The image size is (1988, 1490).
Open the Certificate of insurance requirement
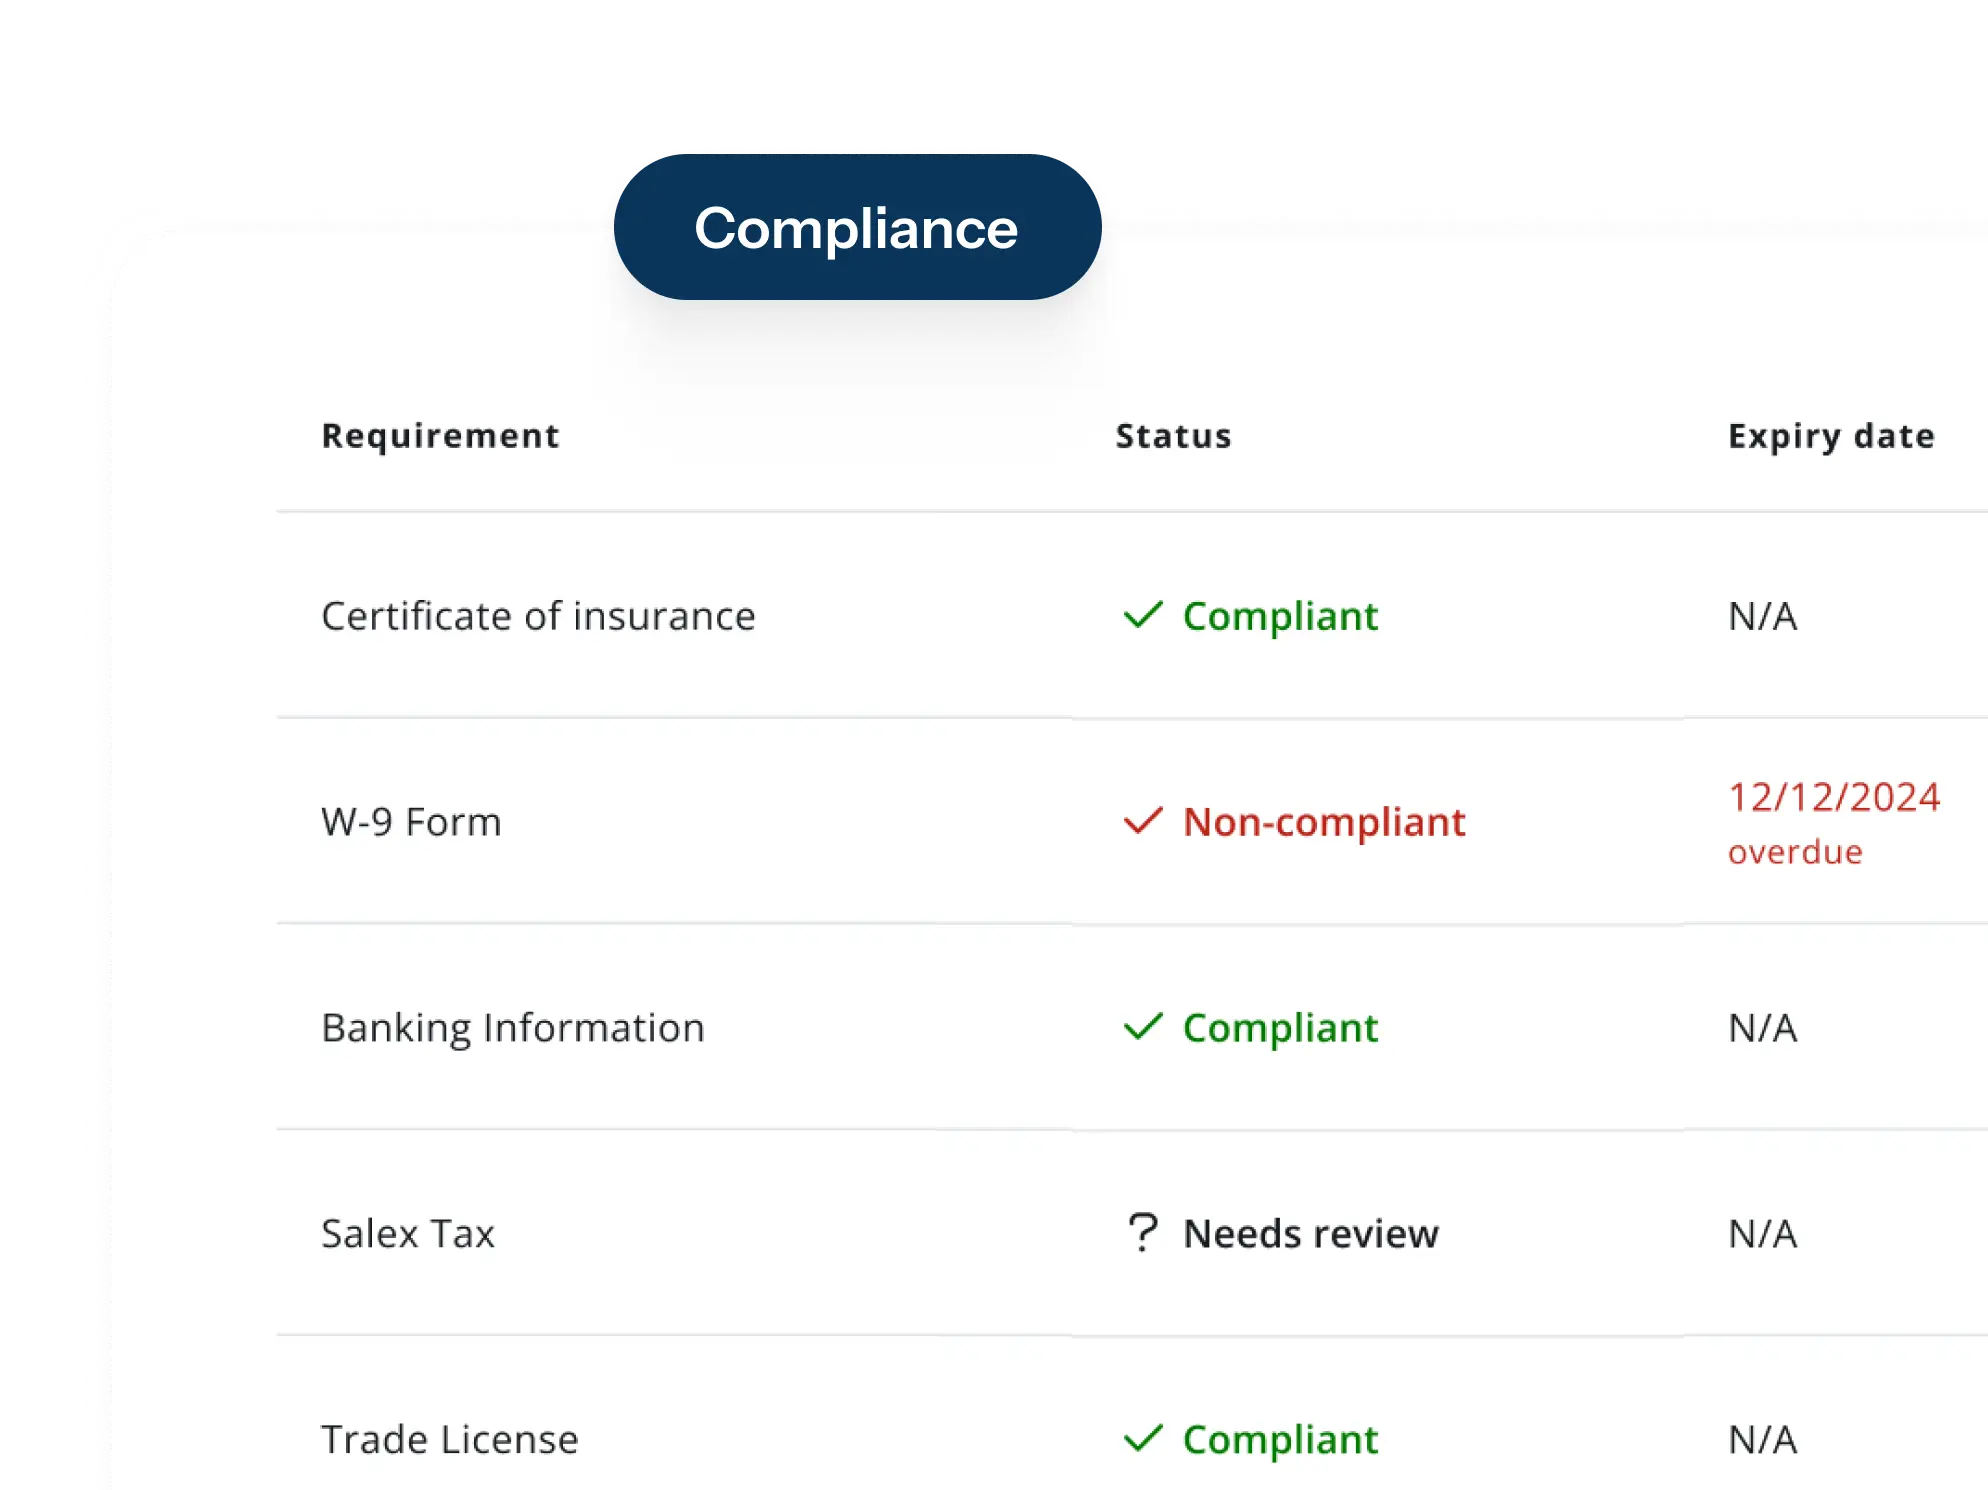pyautogui.click(x=538, y=616)
